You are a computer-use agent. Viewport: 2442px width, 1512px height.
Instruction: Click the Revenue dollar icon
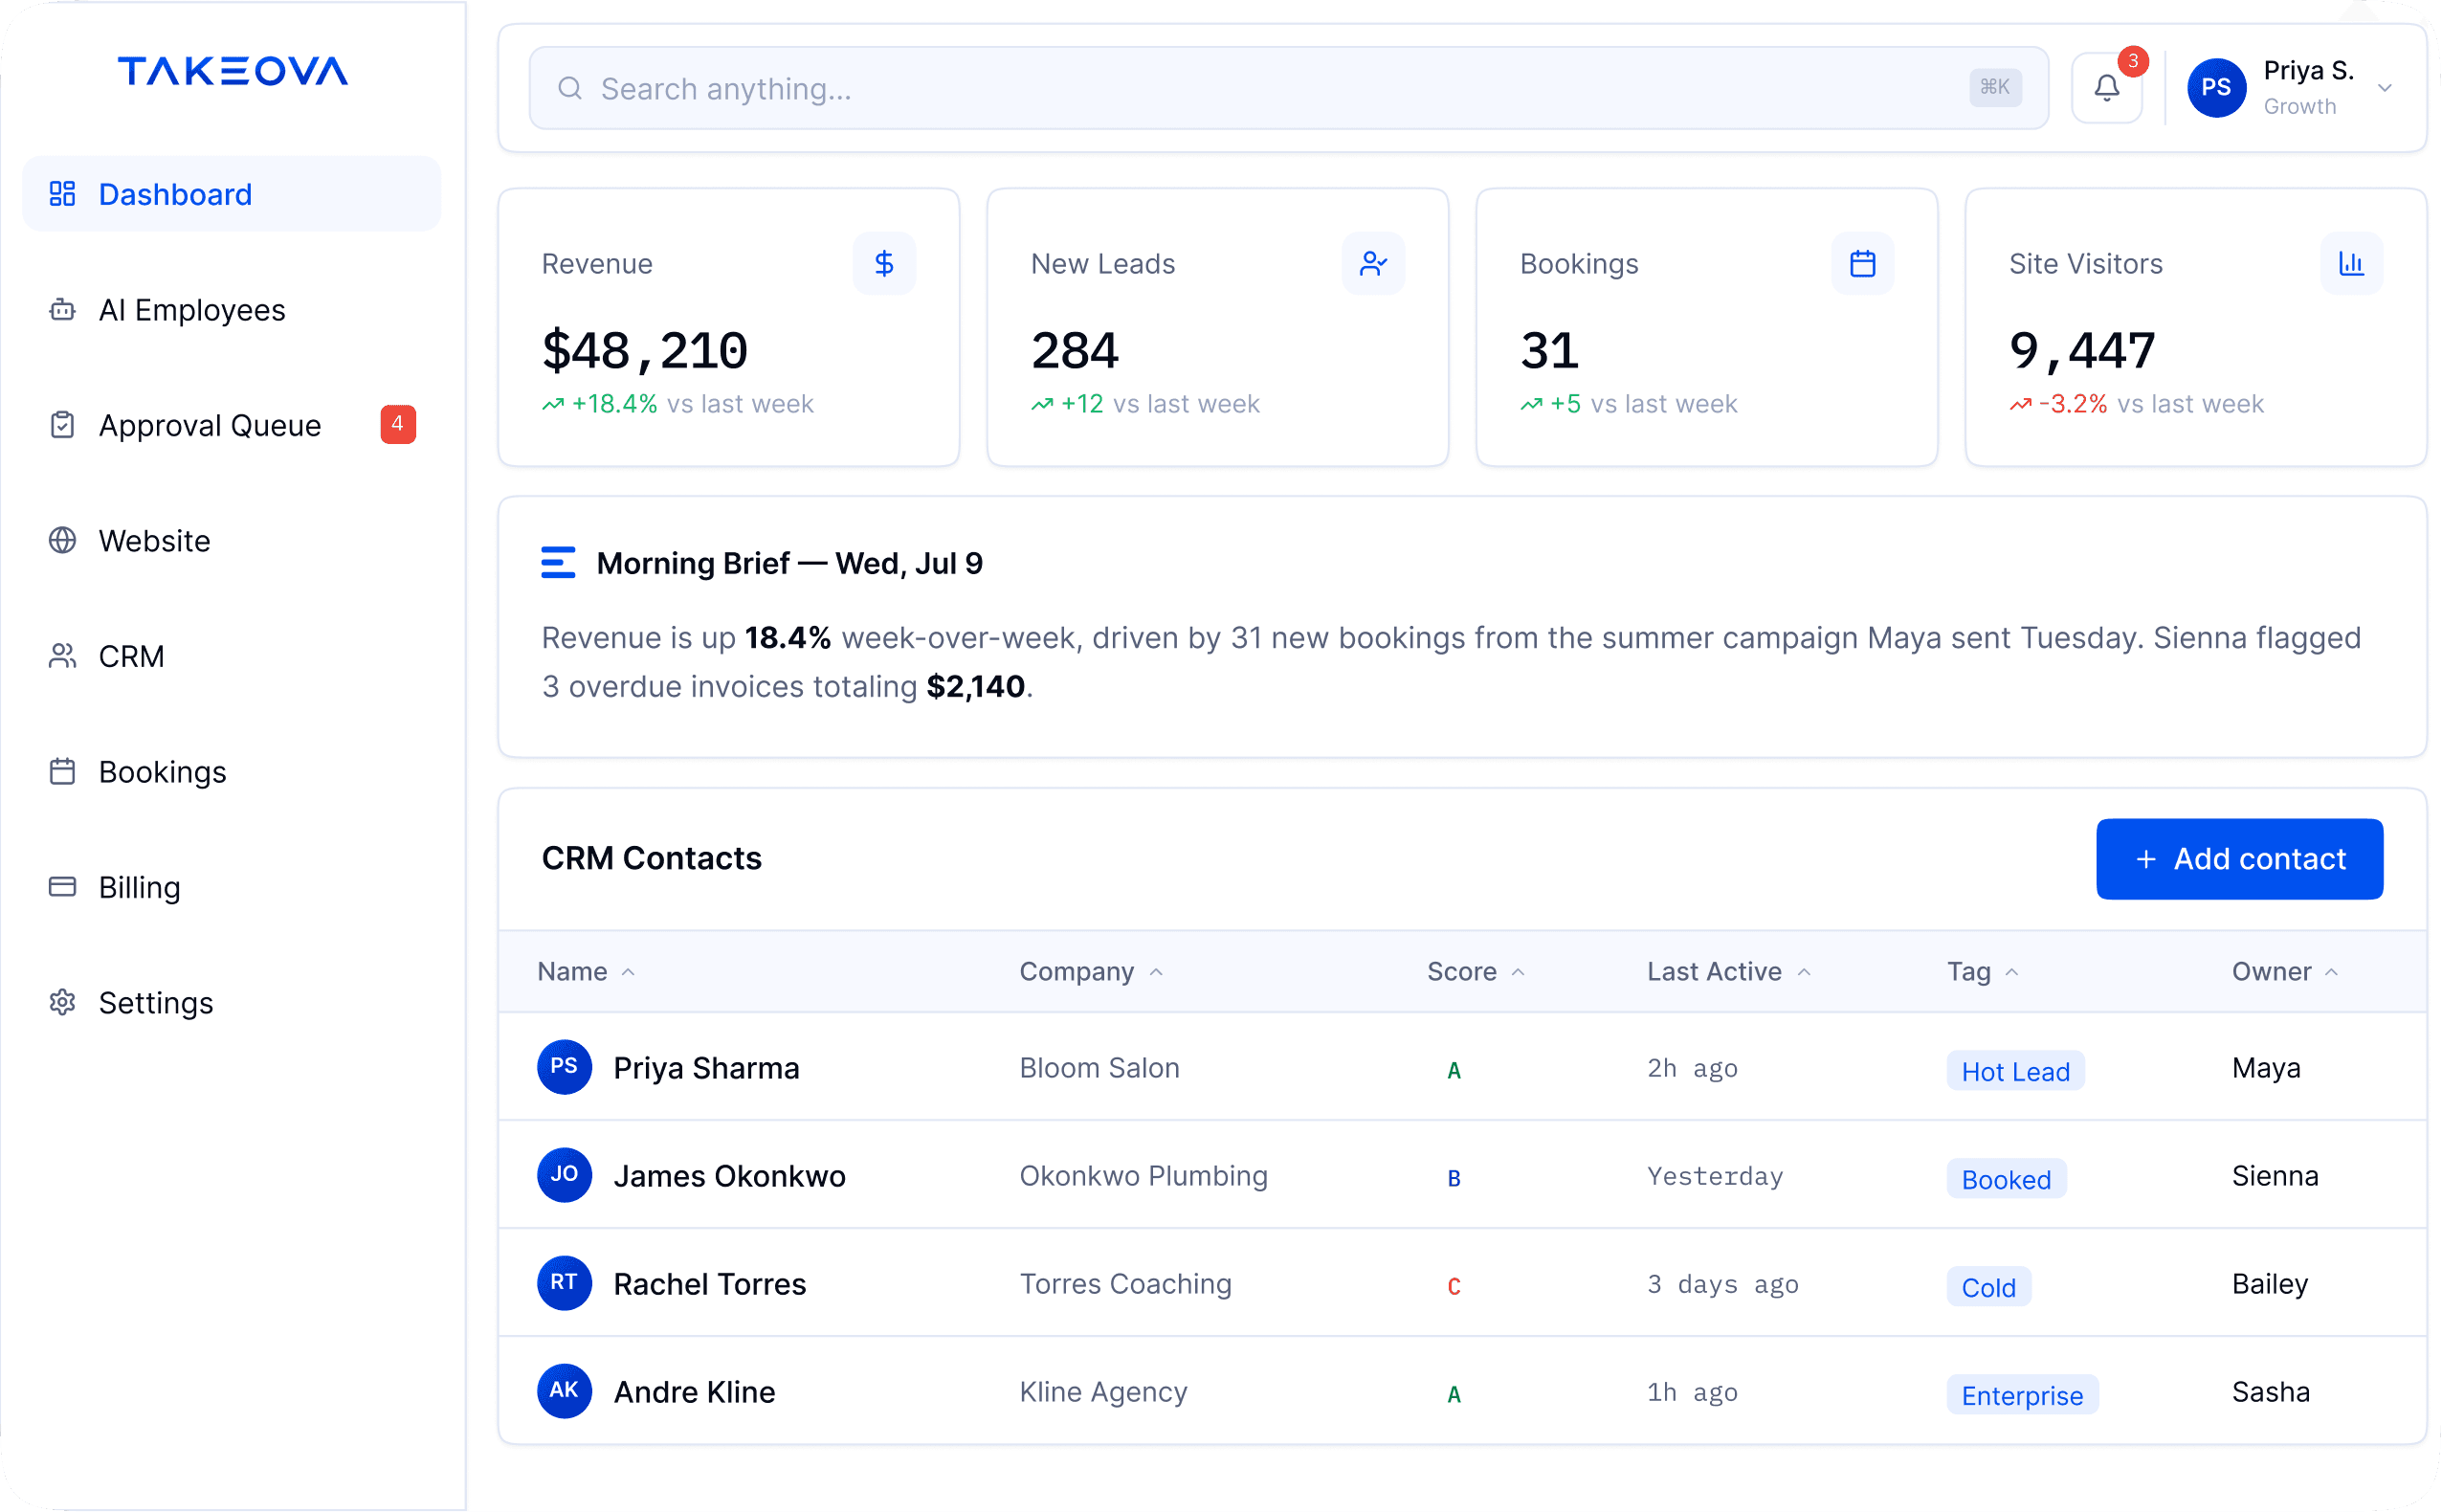pyautogui.click(x=884, y=264)
